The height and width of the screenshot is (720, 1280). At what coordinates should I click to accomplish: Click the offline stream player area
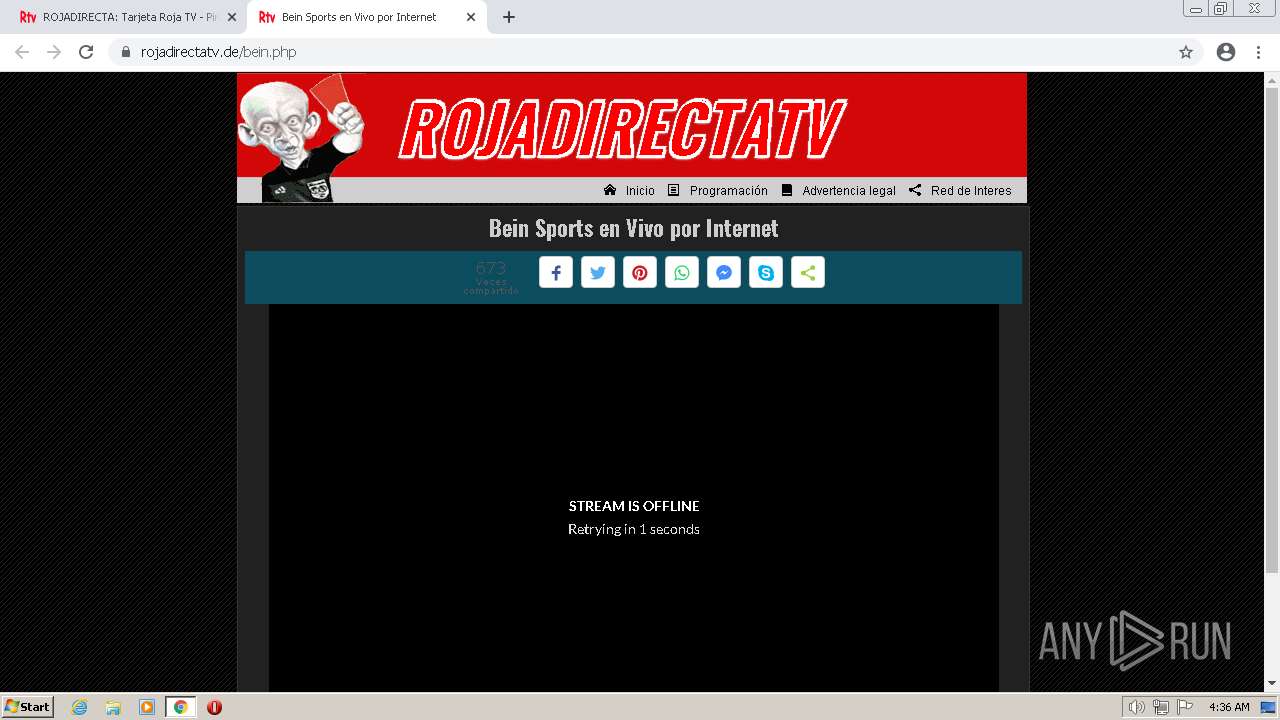634,498
